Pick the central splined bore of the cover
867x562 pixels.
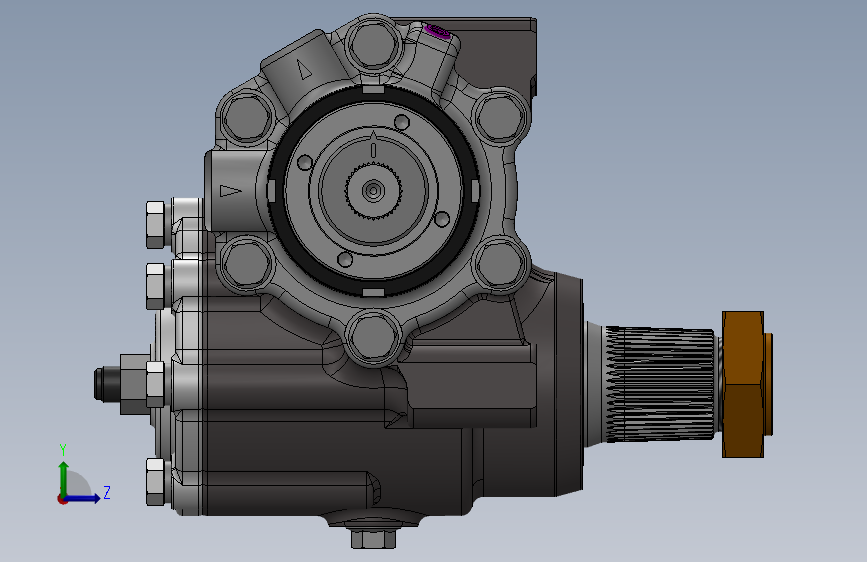click(373, 191)
